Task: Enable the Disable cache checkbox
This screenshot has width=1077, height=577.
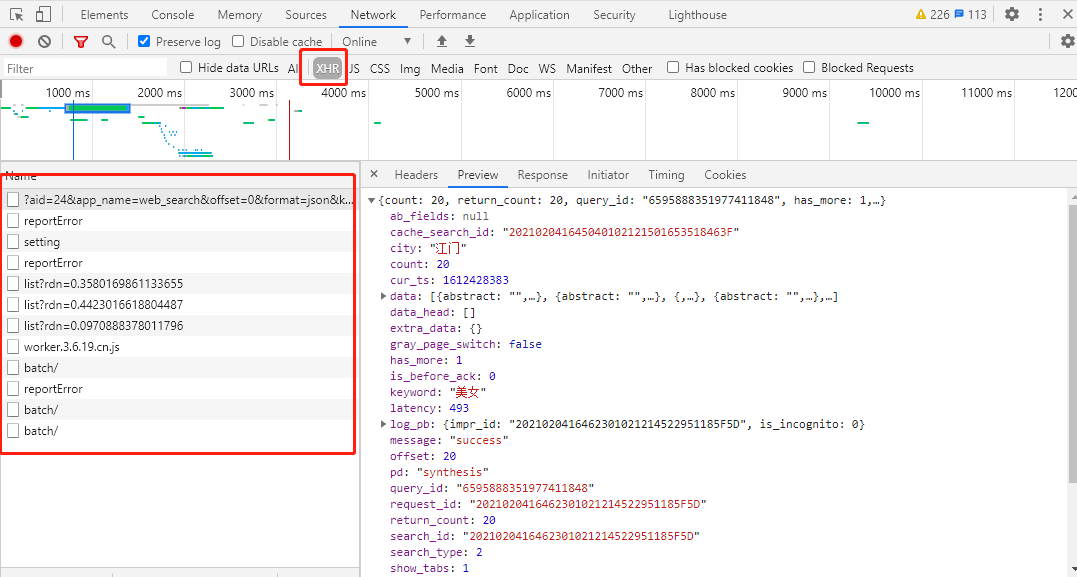Action: [238, 41]
